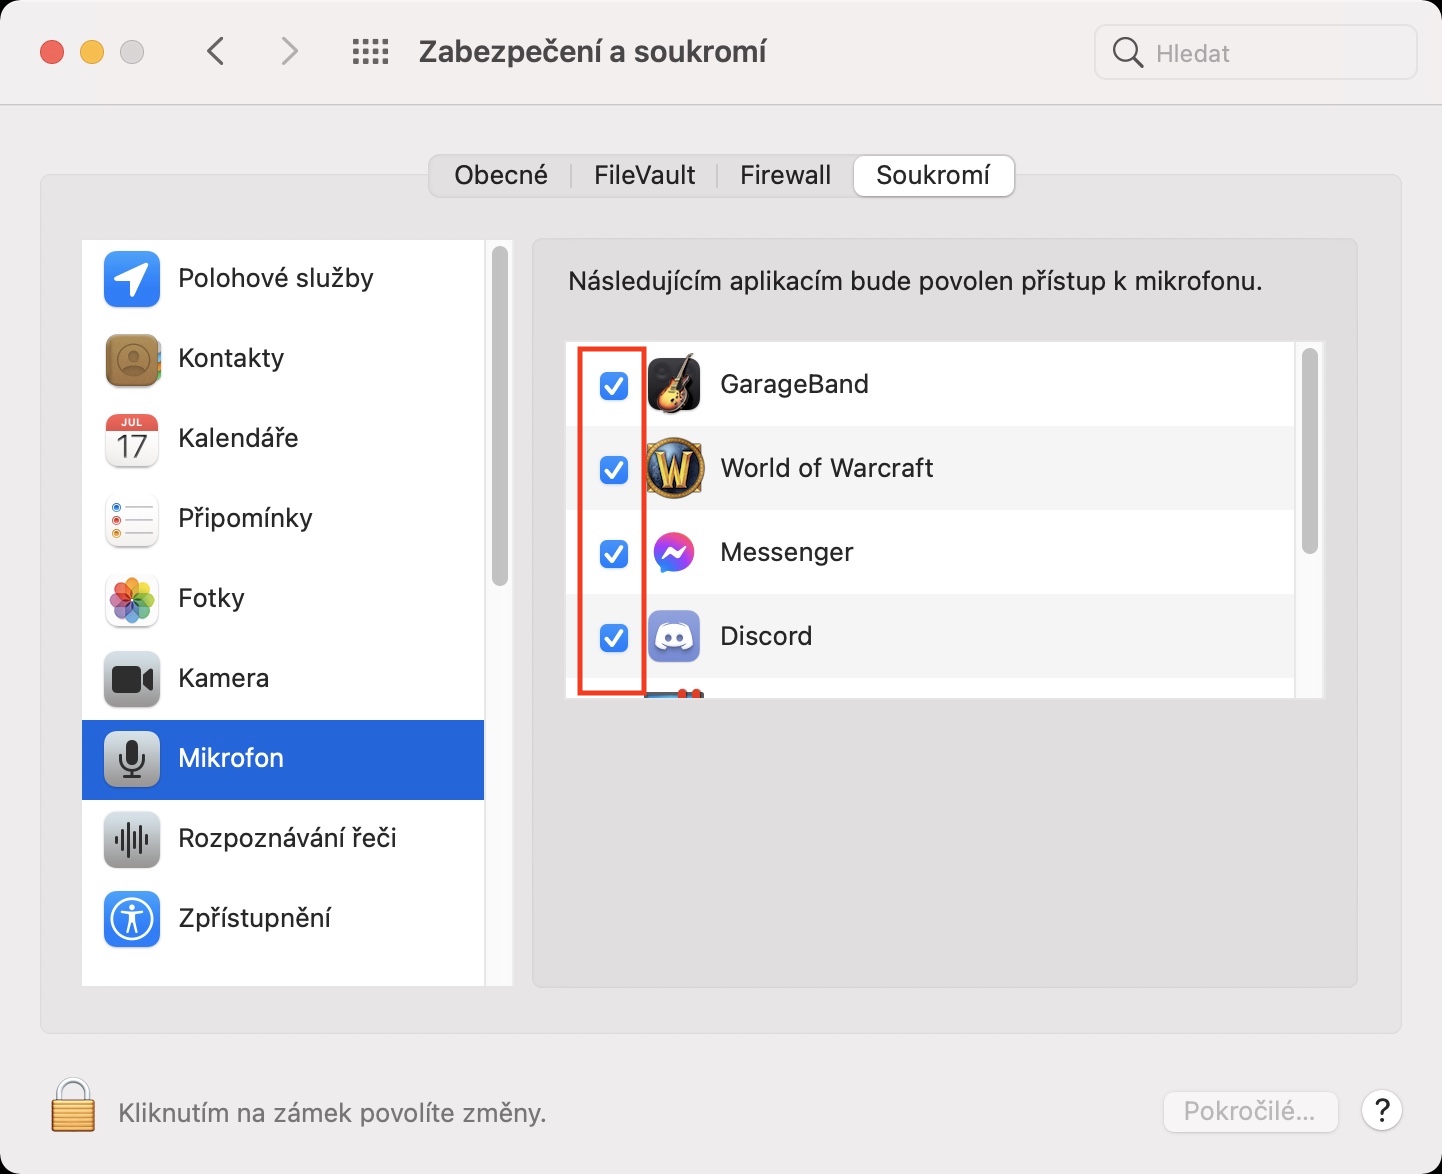This screenshot has width=1442, height=1174.
Task: Uncheck GarageBand microphone access
Action: click(614, 385)
